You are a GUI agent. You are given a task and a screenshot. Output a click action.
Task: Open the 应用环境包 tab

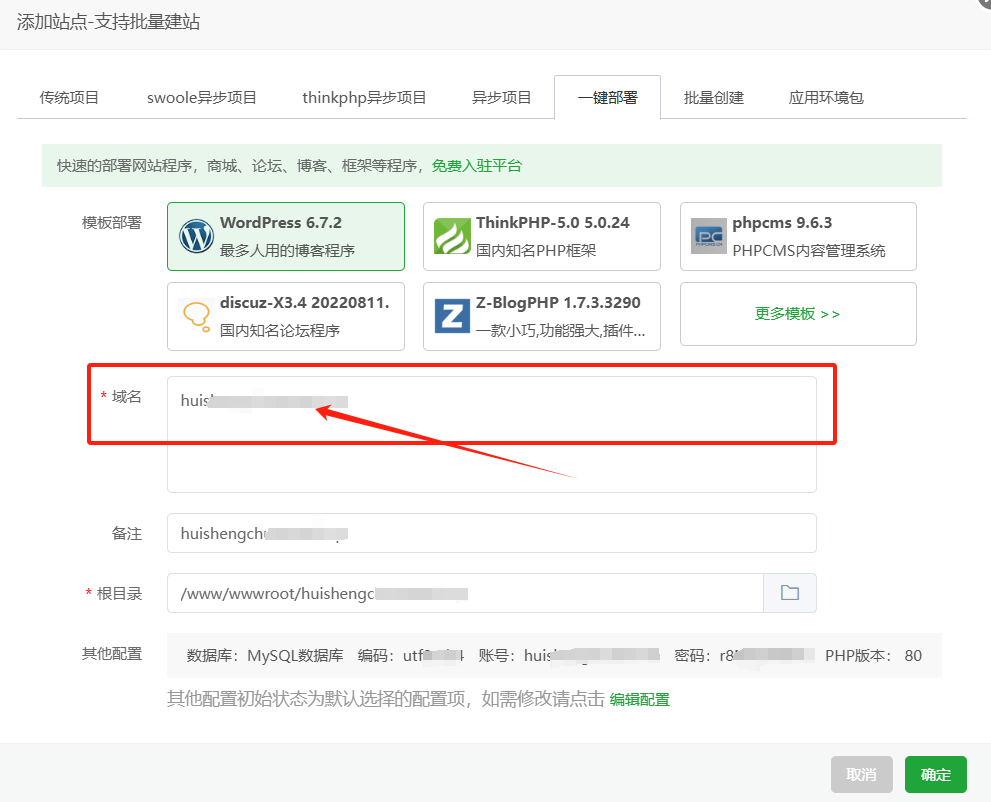(826, 97)
